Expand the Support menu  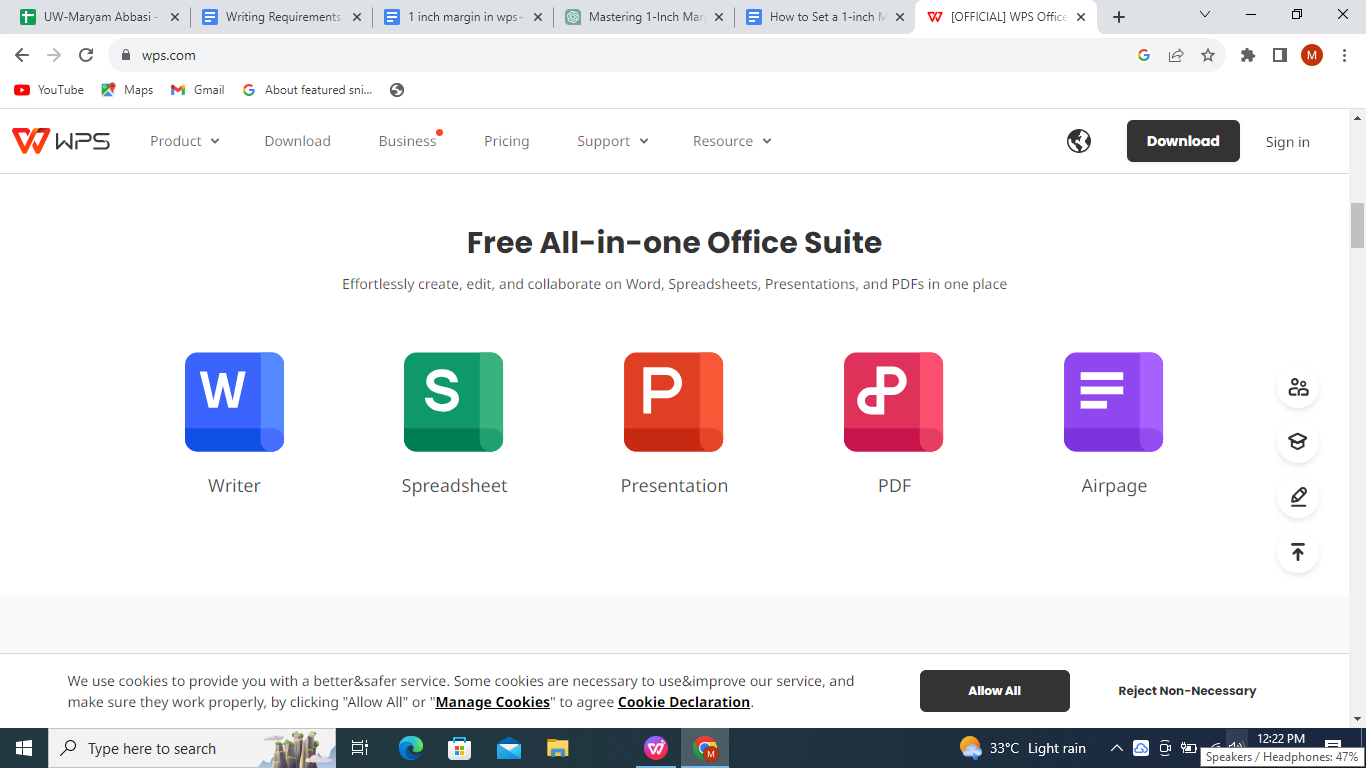(x=612, y=141)
